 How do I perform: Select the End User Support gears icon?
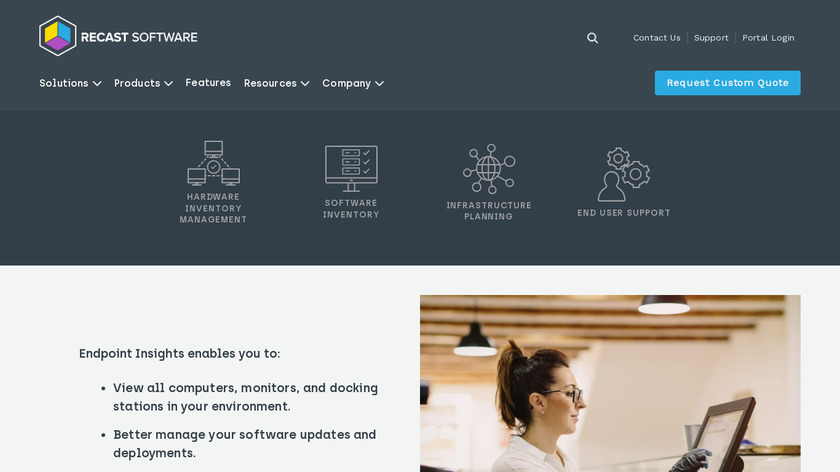tap(624, 174)
